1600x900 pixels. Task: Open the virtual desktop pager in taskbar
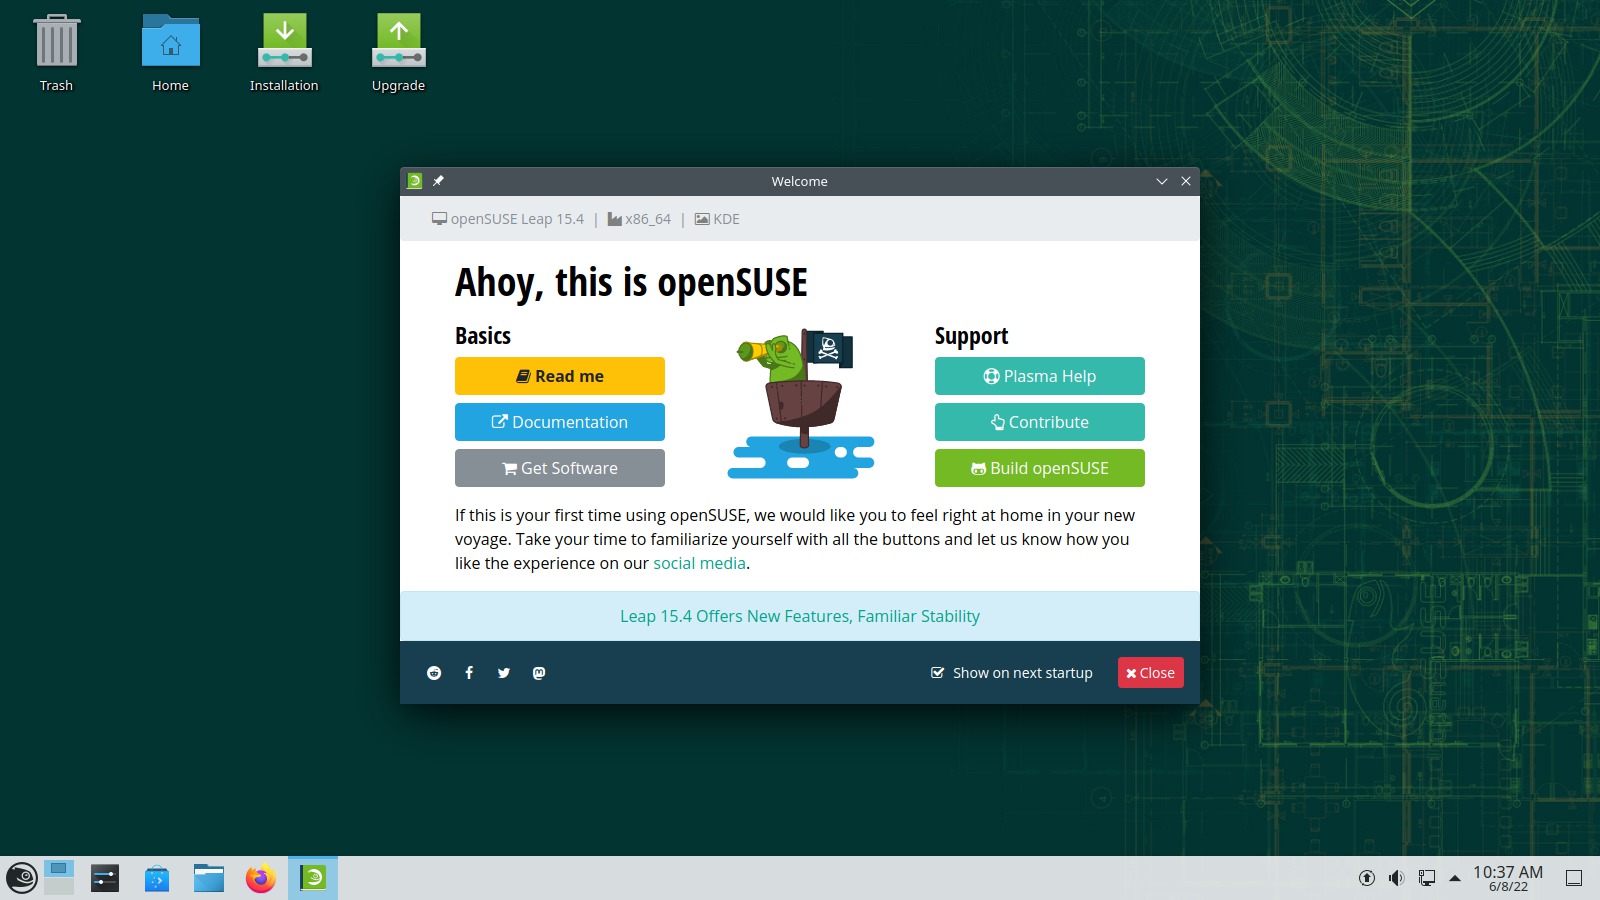tap(59, 878)
